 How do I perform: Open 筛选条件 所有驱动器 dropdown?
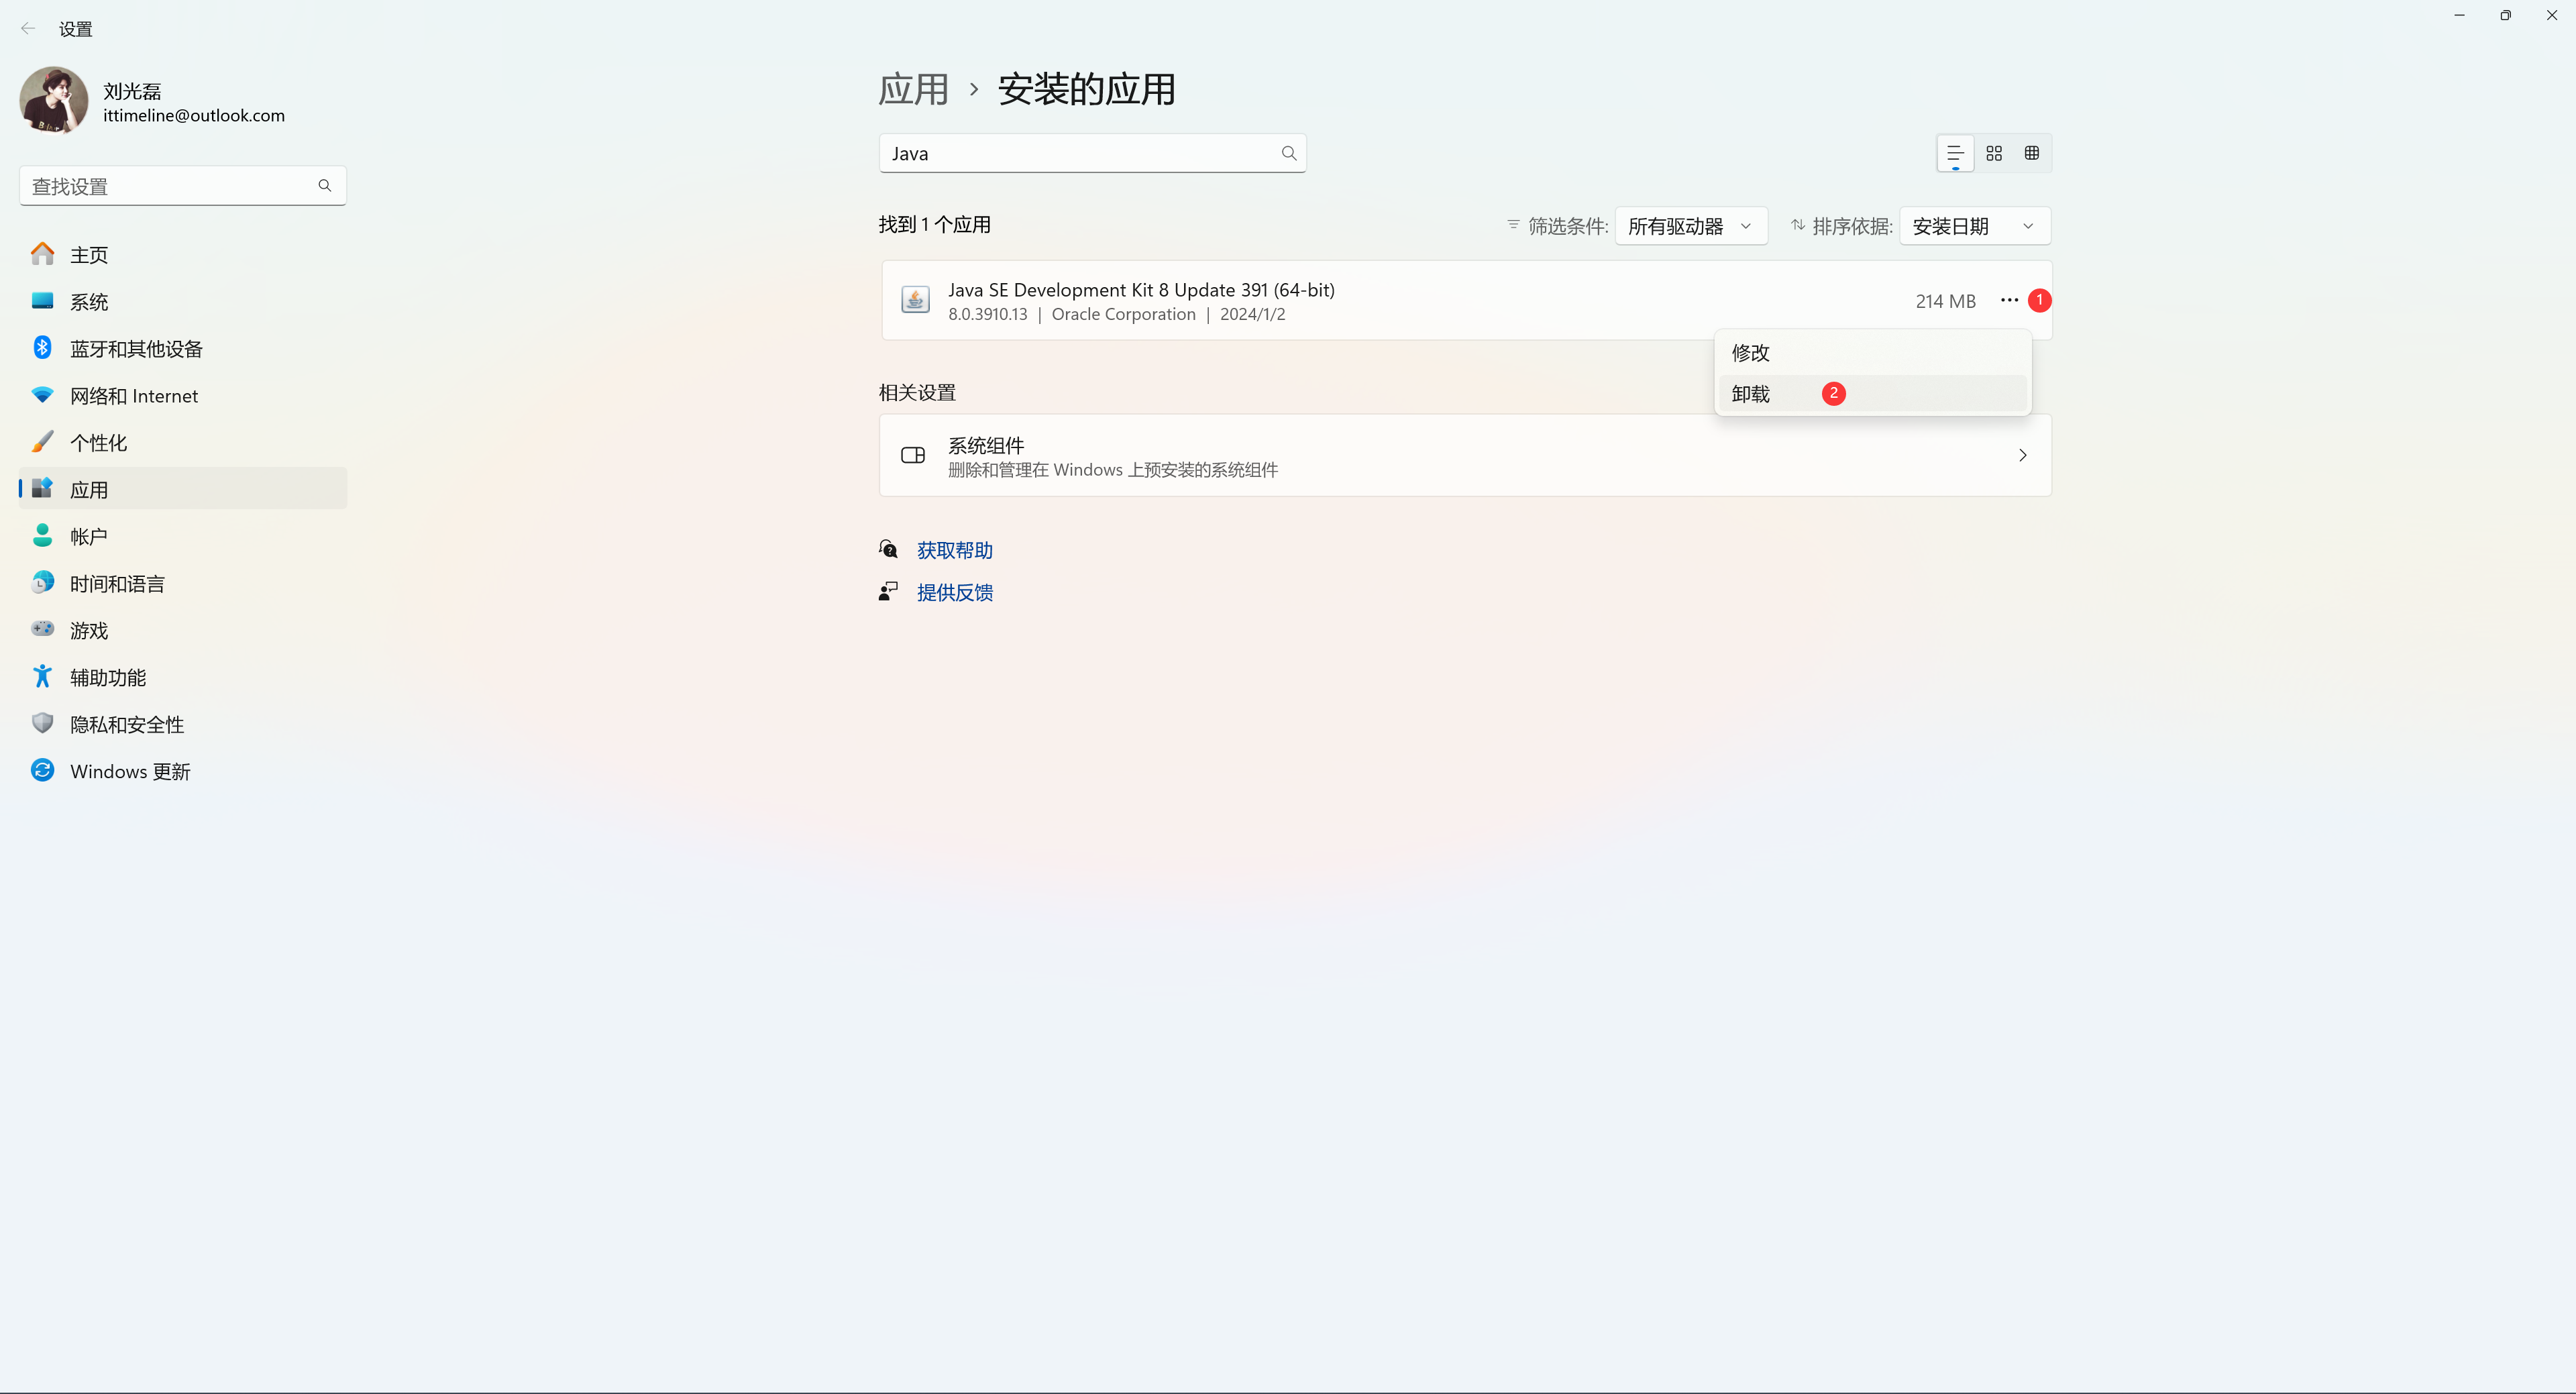[1691, 226]
